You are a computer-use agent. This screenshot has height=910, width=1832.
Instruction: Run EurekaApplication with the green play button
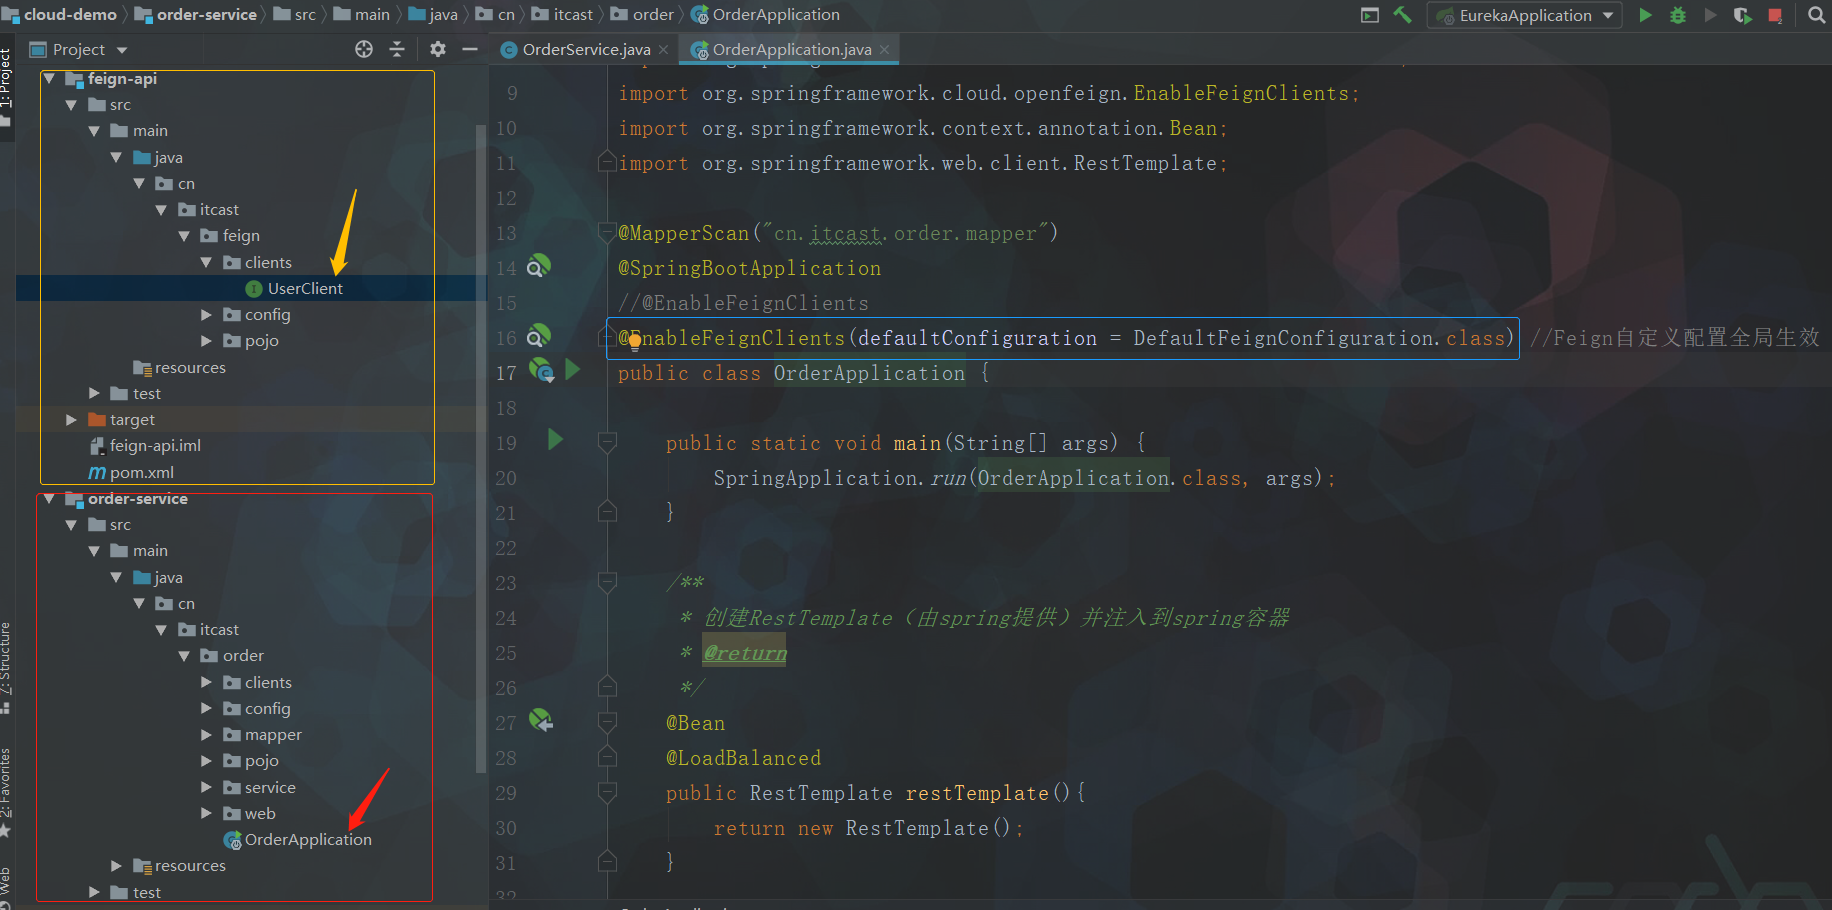click(x=1645, y=15)
